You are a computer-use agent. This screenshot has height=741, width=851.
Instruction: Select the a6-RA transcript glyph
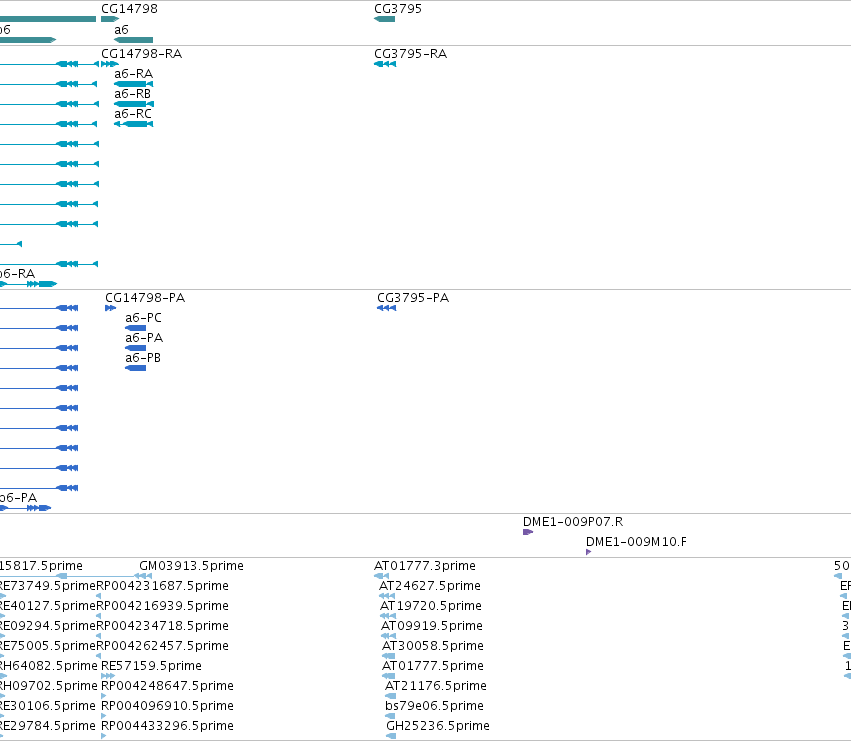click(134, 84)
